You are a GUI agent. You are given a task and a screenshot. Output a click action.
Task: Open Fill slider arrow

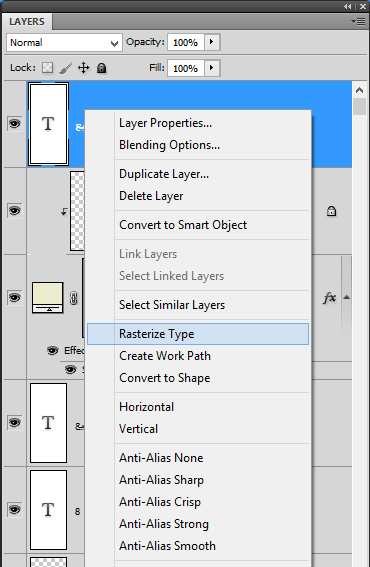point(212,68)
